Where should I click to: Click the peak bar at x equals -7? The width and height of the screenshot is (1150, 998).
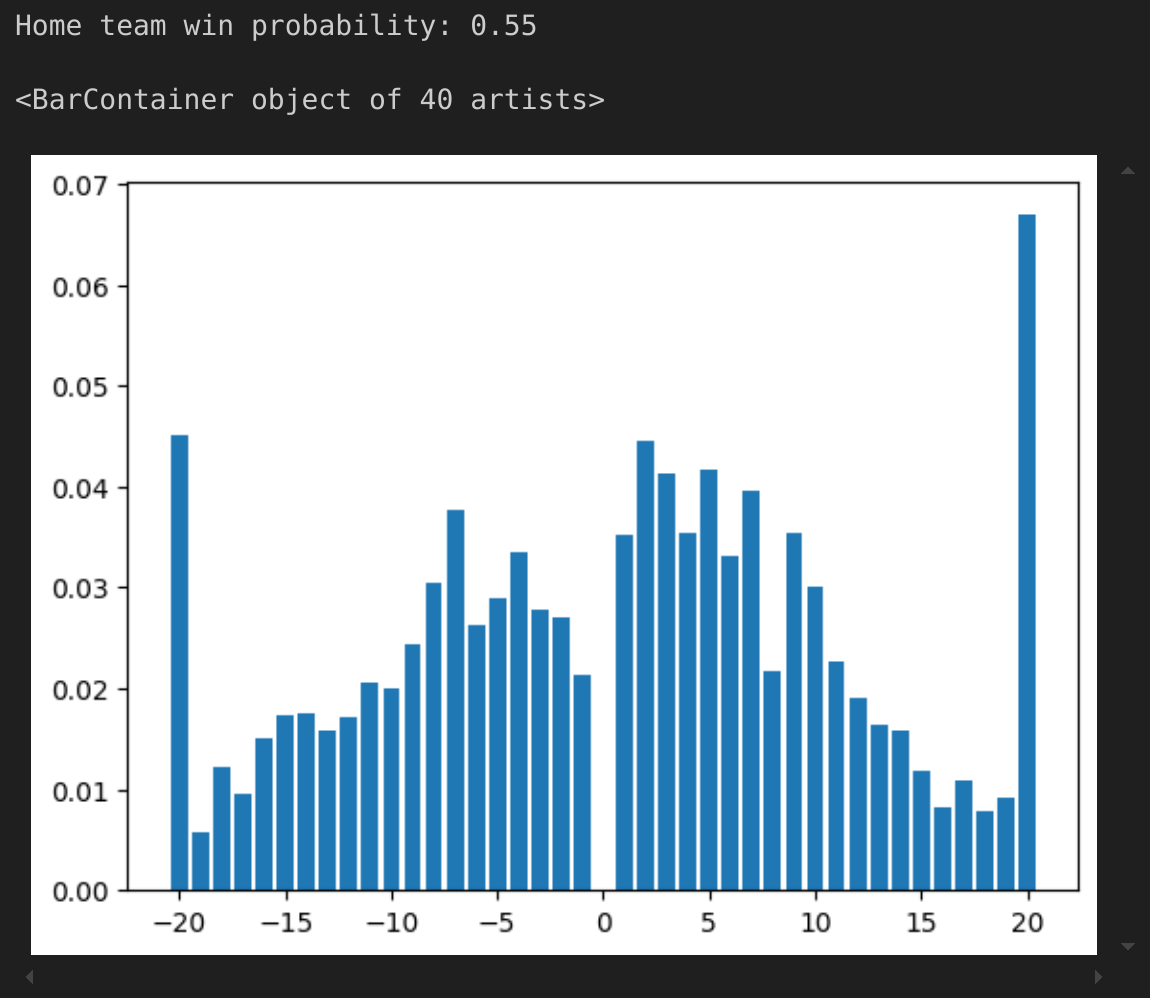(x=455, y=700)
